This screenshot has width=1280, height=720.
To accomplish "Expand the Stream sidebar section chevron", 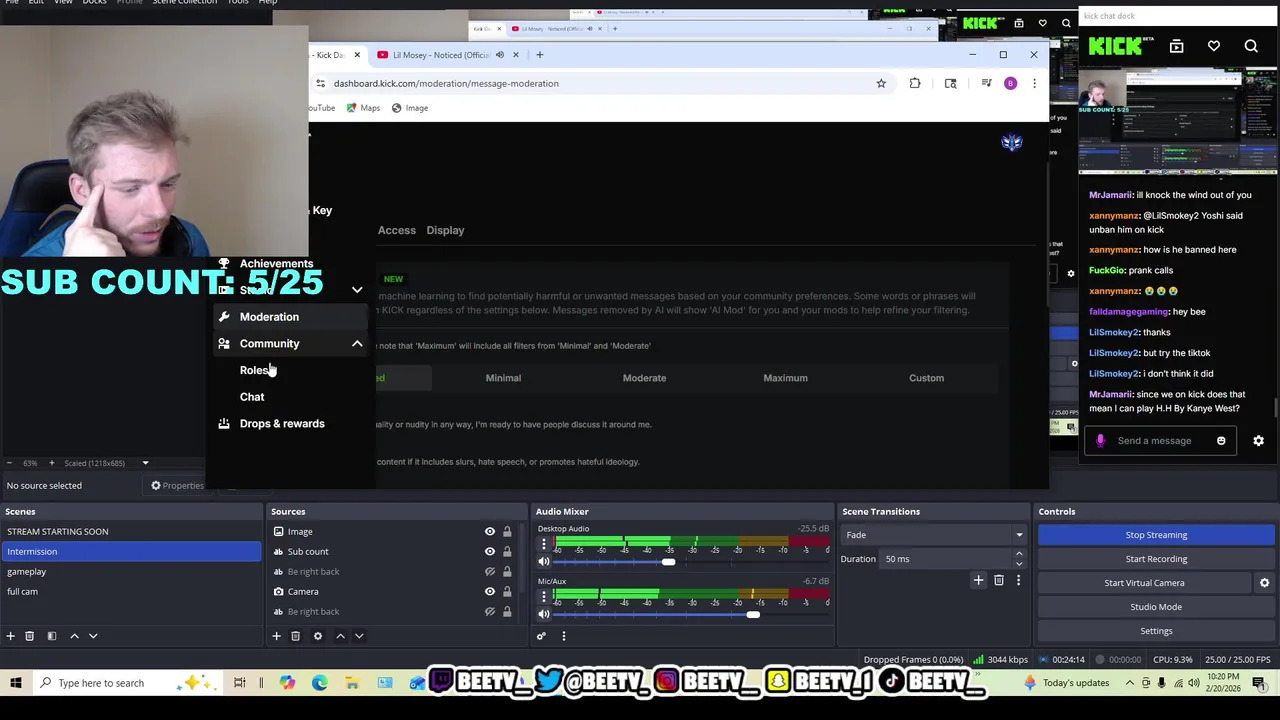I will tap(357, 290).
